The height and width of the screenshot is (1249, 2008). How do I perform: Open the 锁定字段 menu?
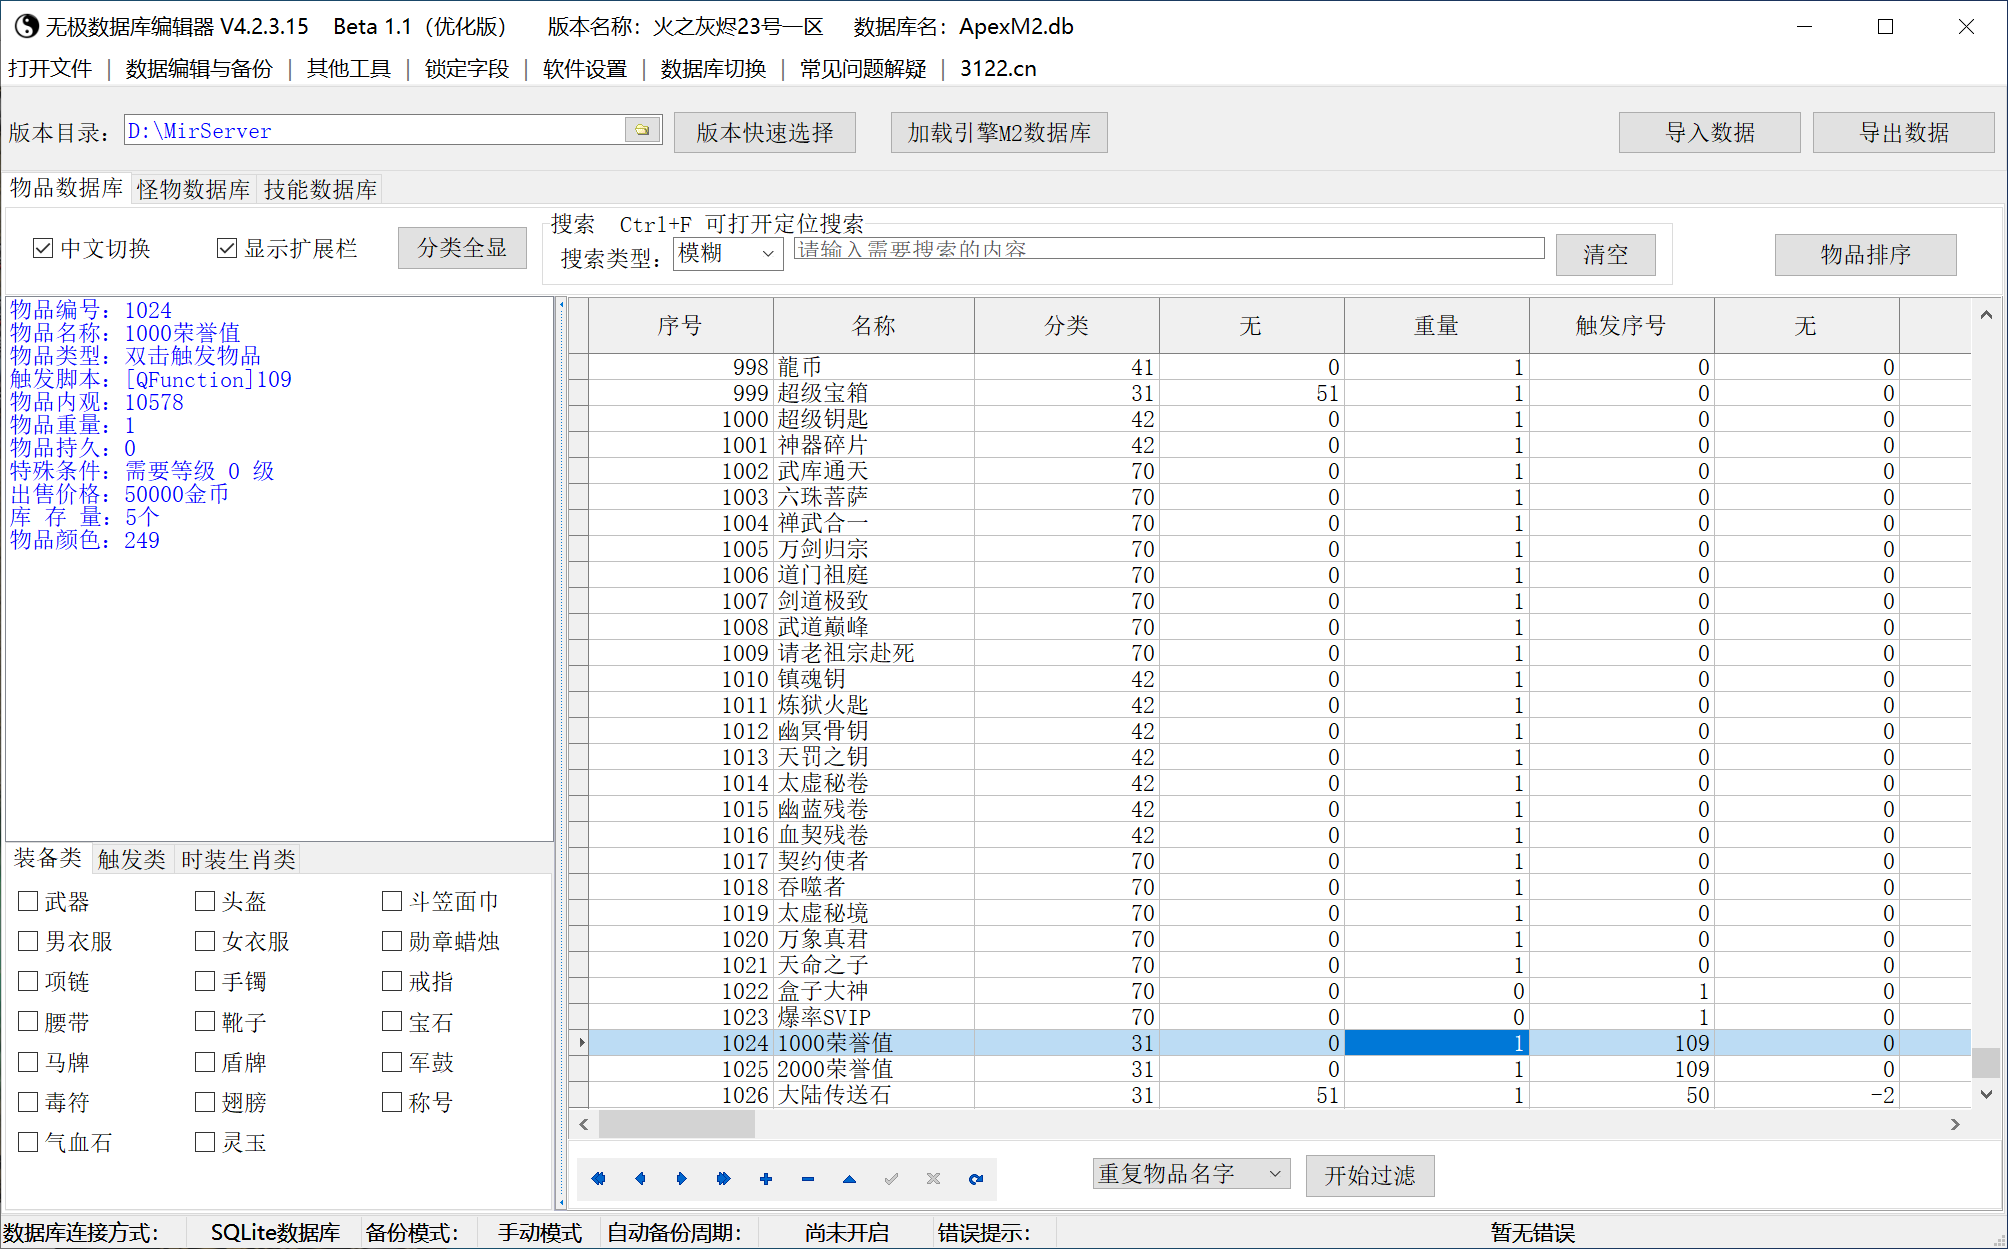(x=467, y=69)
